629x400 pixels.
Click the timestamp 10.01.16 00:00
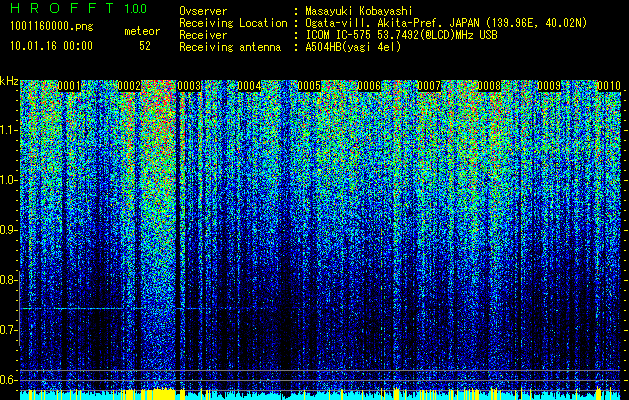click(51, 46)
